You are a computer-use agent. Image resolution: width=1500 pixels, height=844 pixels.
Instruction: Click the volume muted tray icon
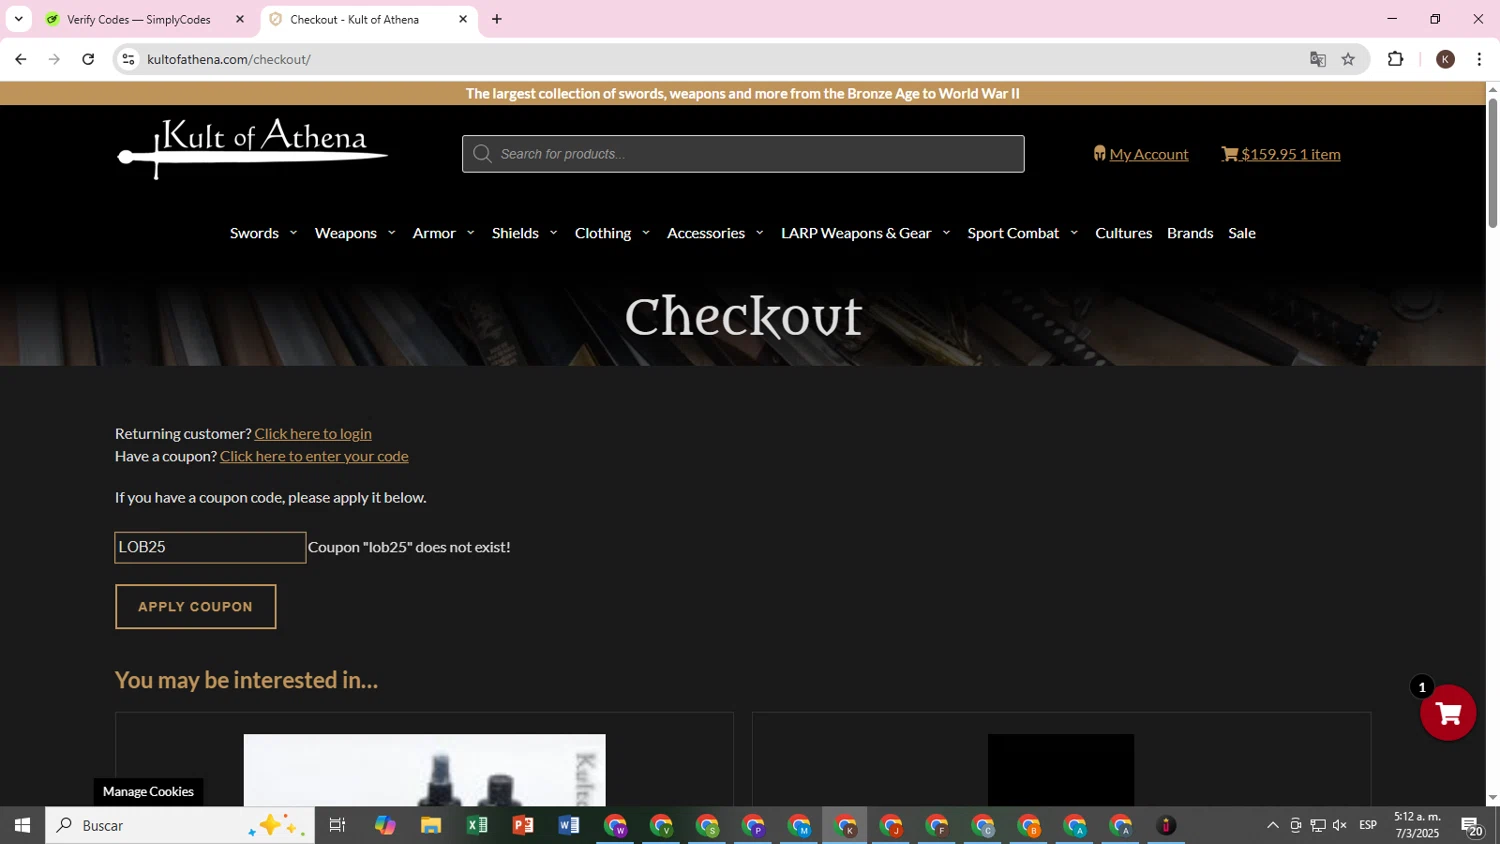coord(1340,825)
